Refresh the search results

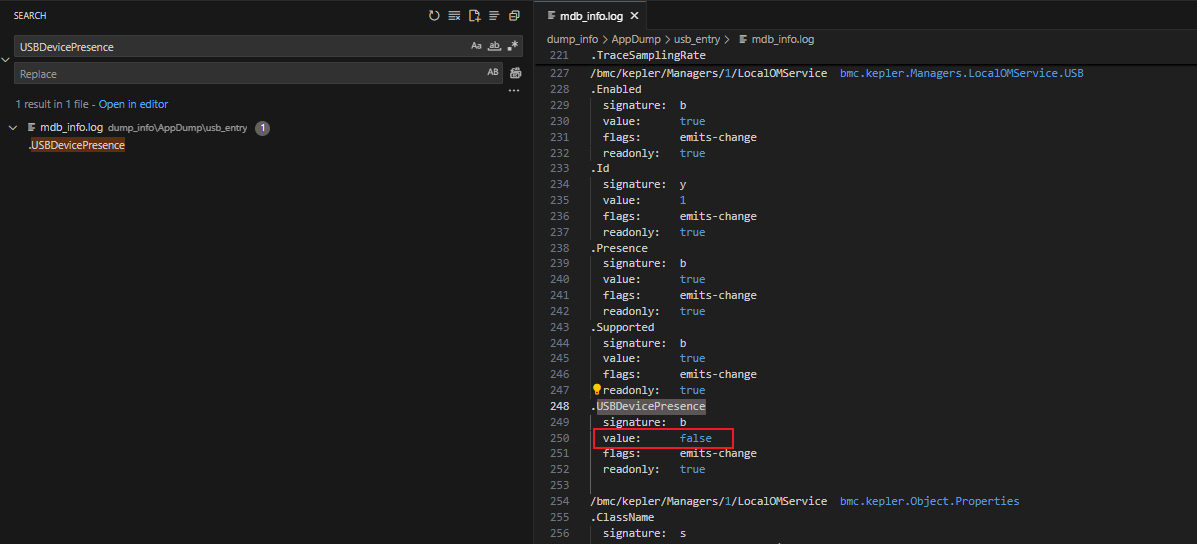tap(434, 16)
